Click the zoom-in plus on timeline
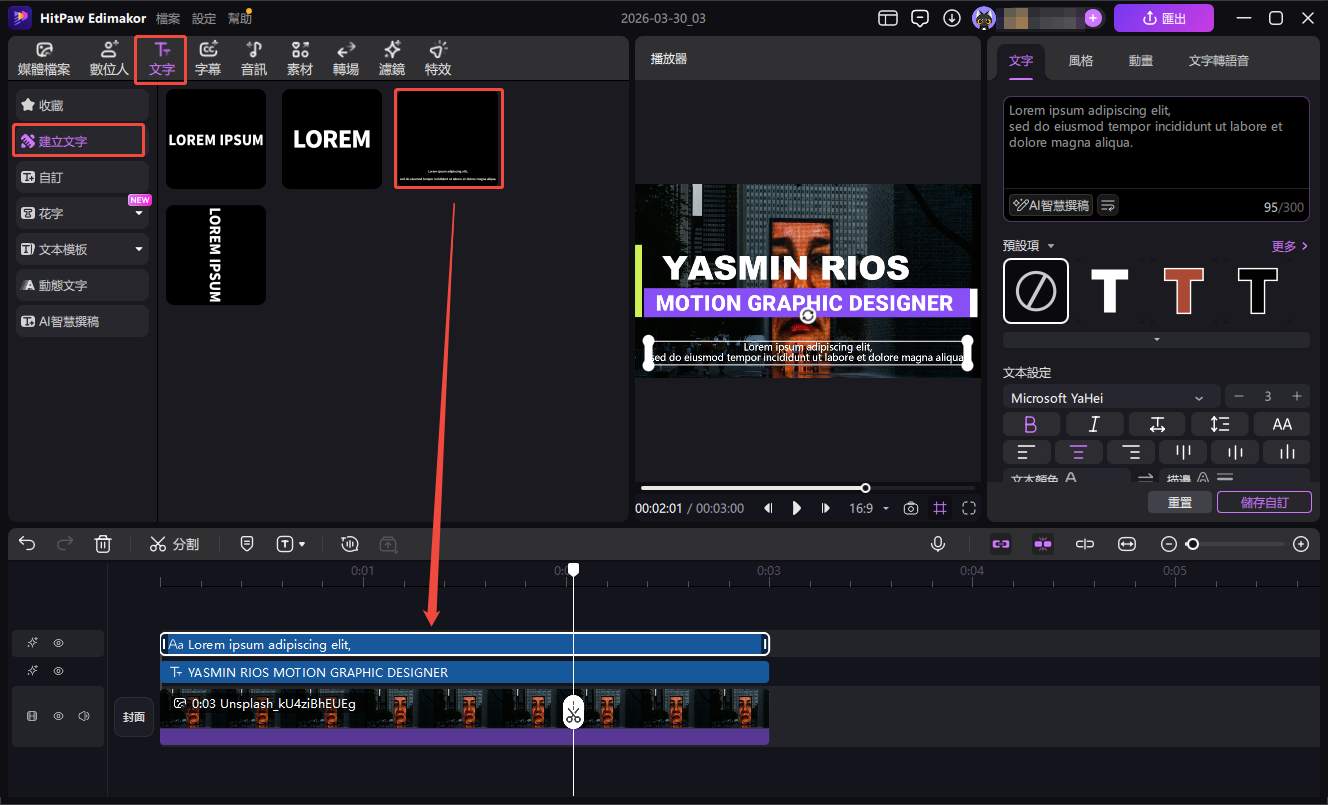This screenshot has height=805, width=1328. pos(1300,544)
